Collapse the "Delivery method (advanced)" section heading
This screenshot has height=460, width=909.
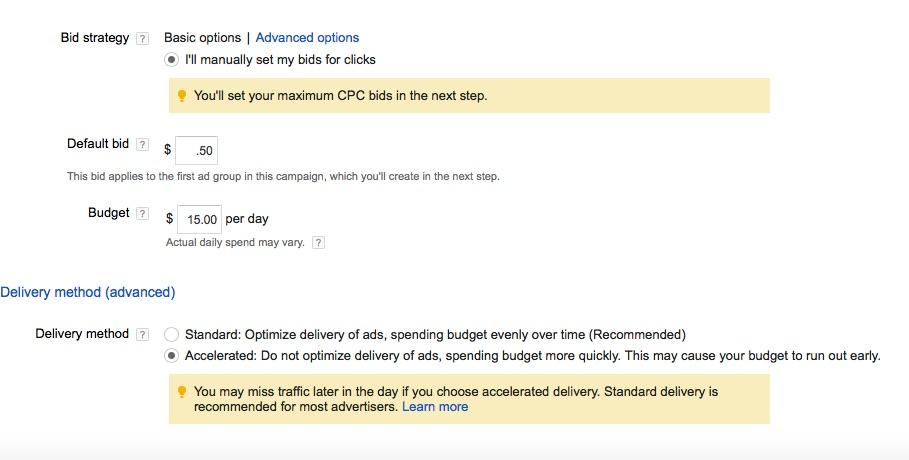[88, 292]
